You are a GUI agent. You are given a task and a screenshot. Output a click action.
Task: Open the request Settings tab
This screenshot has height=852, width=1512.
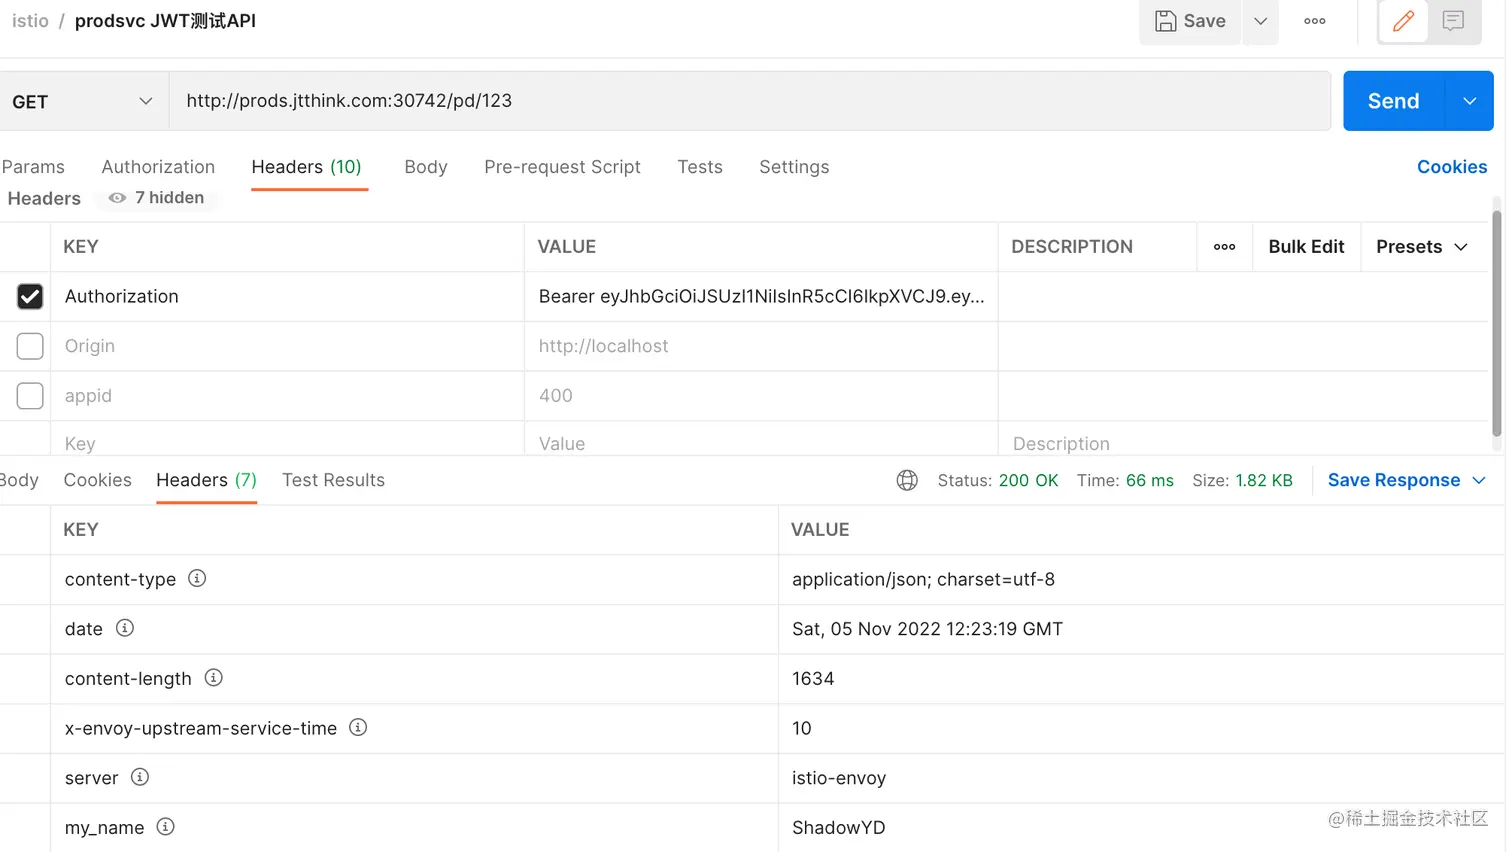pos(794,167)
